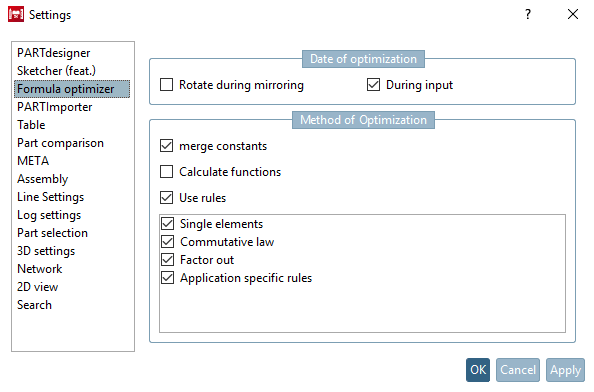This screenshot has width=594, height=392.
Task: Uncheck Single elements rule
Action: click(167, 224)
